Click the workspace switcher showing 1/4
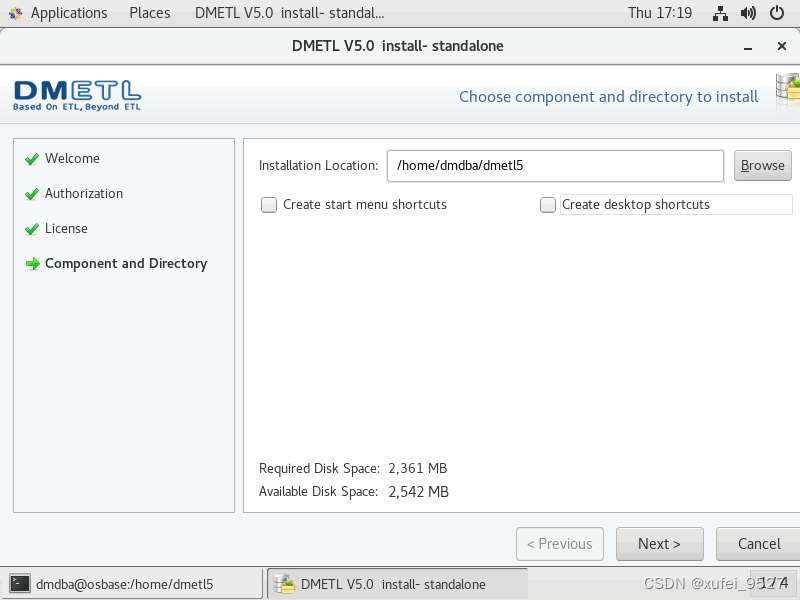The height and width of the screenshot is (600, 800). [x=775, y=583]
